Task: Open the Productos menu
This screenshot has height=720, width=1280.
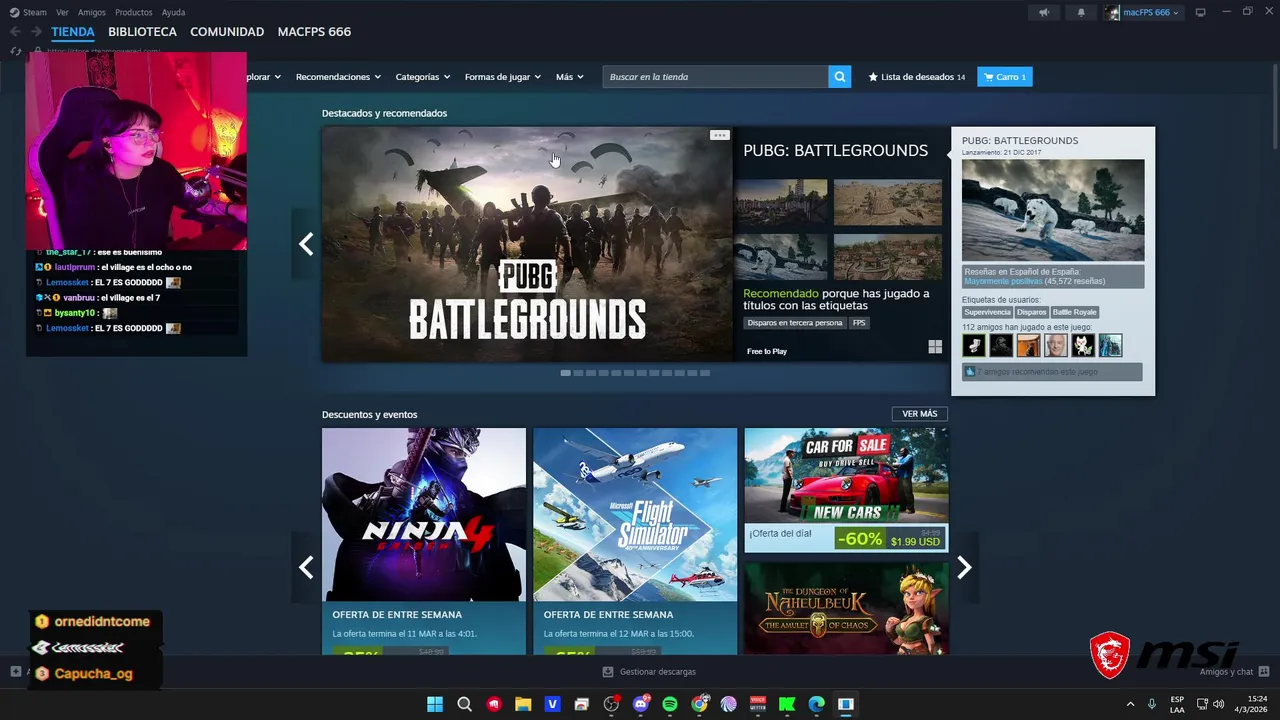Action: pyautogui.click(x=134, y=12)
